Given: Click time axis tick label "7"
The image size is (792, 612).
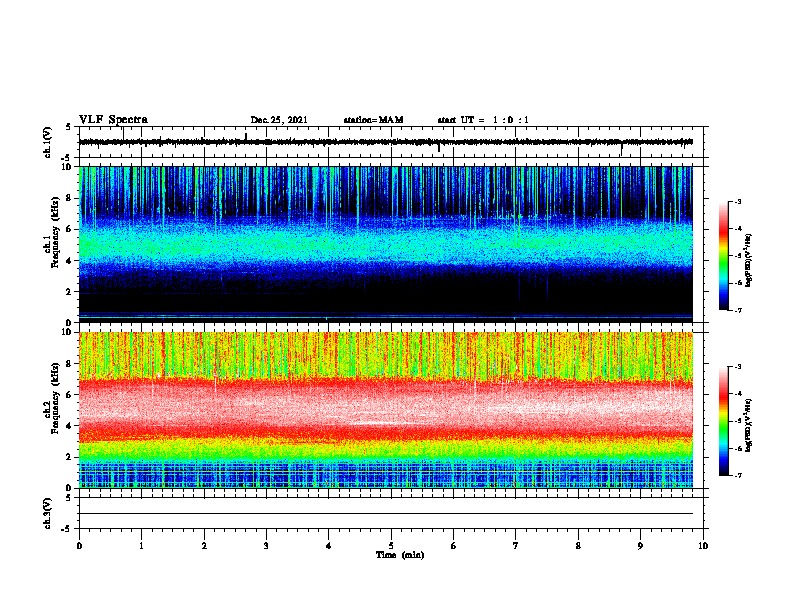Looking at the screenshot, I should tap(516, 546).
